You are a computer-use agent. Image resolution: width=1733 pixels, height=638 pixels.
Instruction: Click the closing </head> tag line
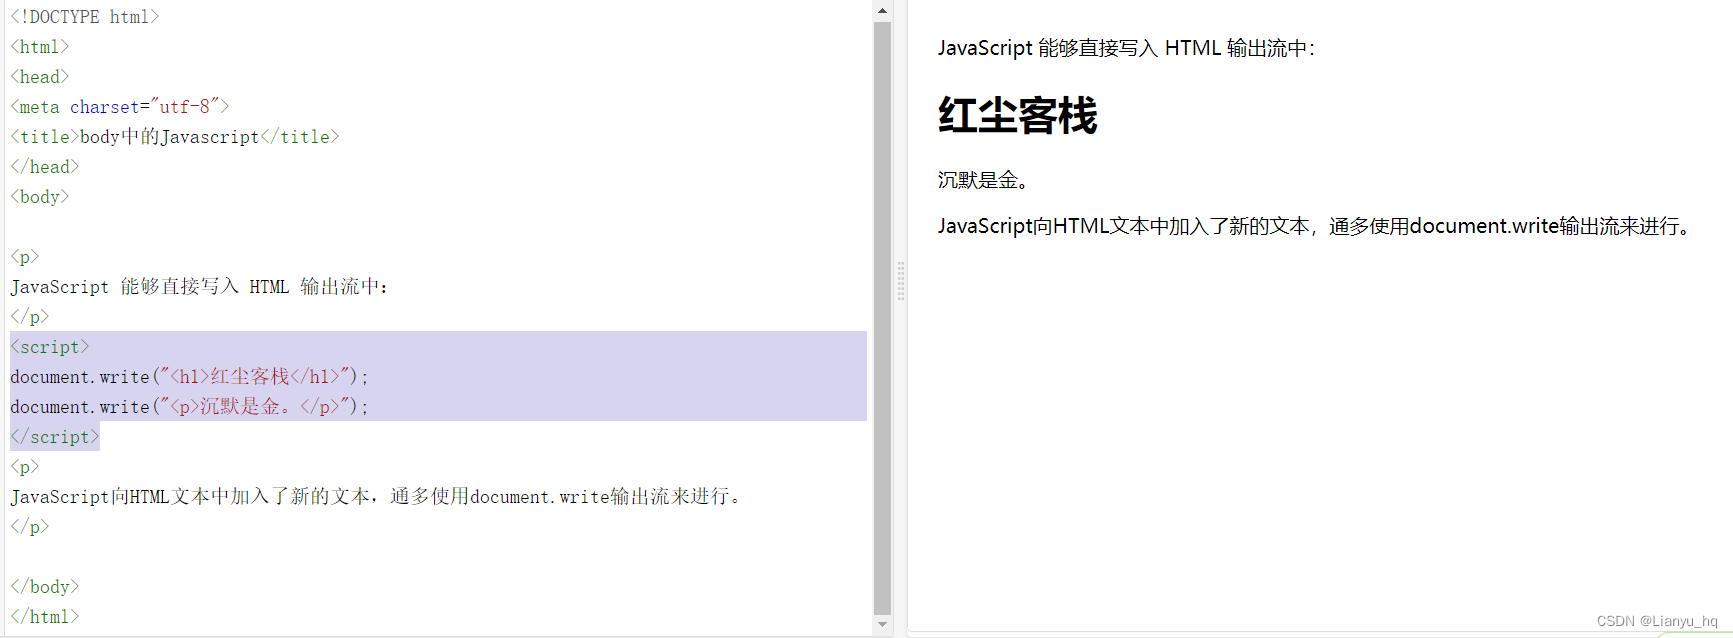click(45, 167)
